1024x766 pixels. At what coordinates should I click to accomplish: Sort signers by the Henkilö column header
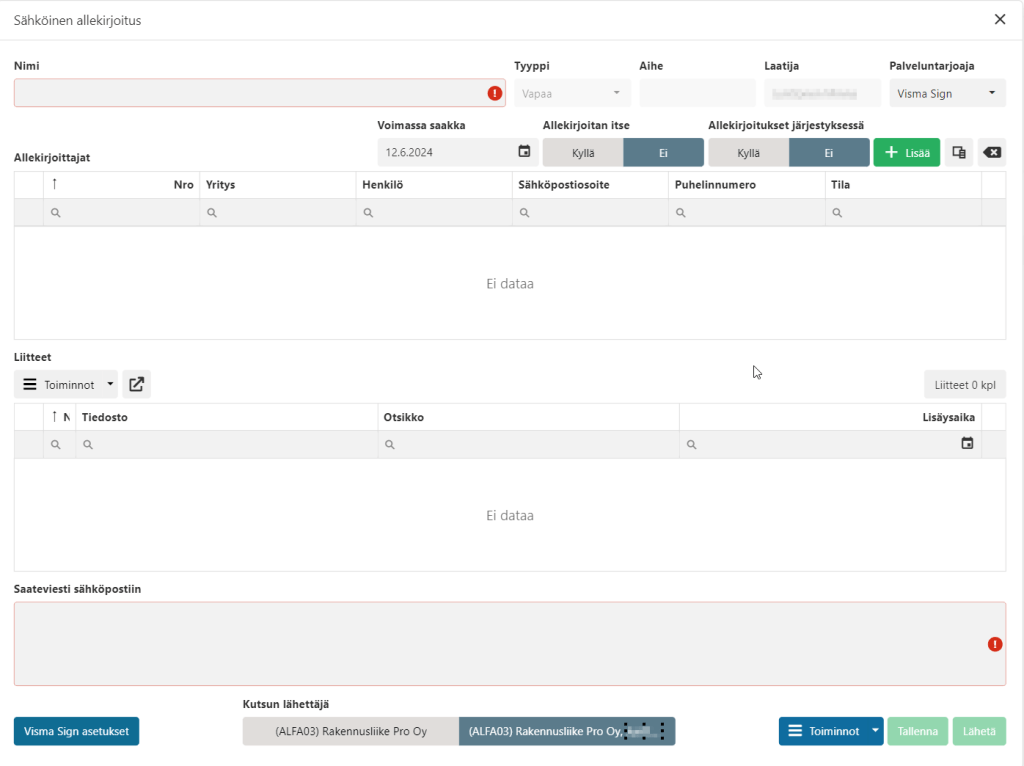coord(383,185)
